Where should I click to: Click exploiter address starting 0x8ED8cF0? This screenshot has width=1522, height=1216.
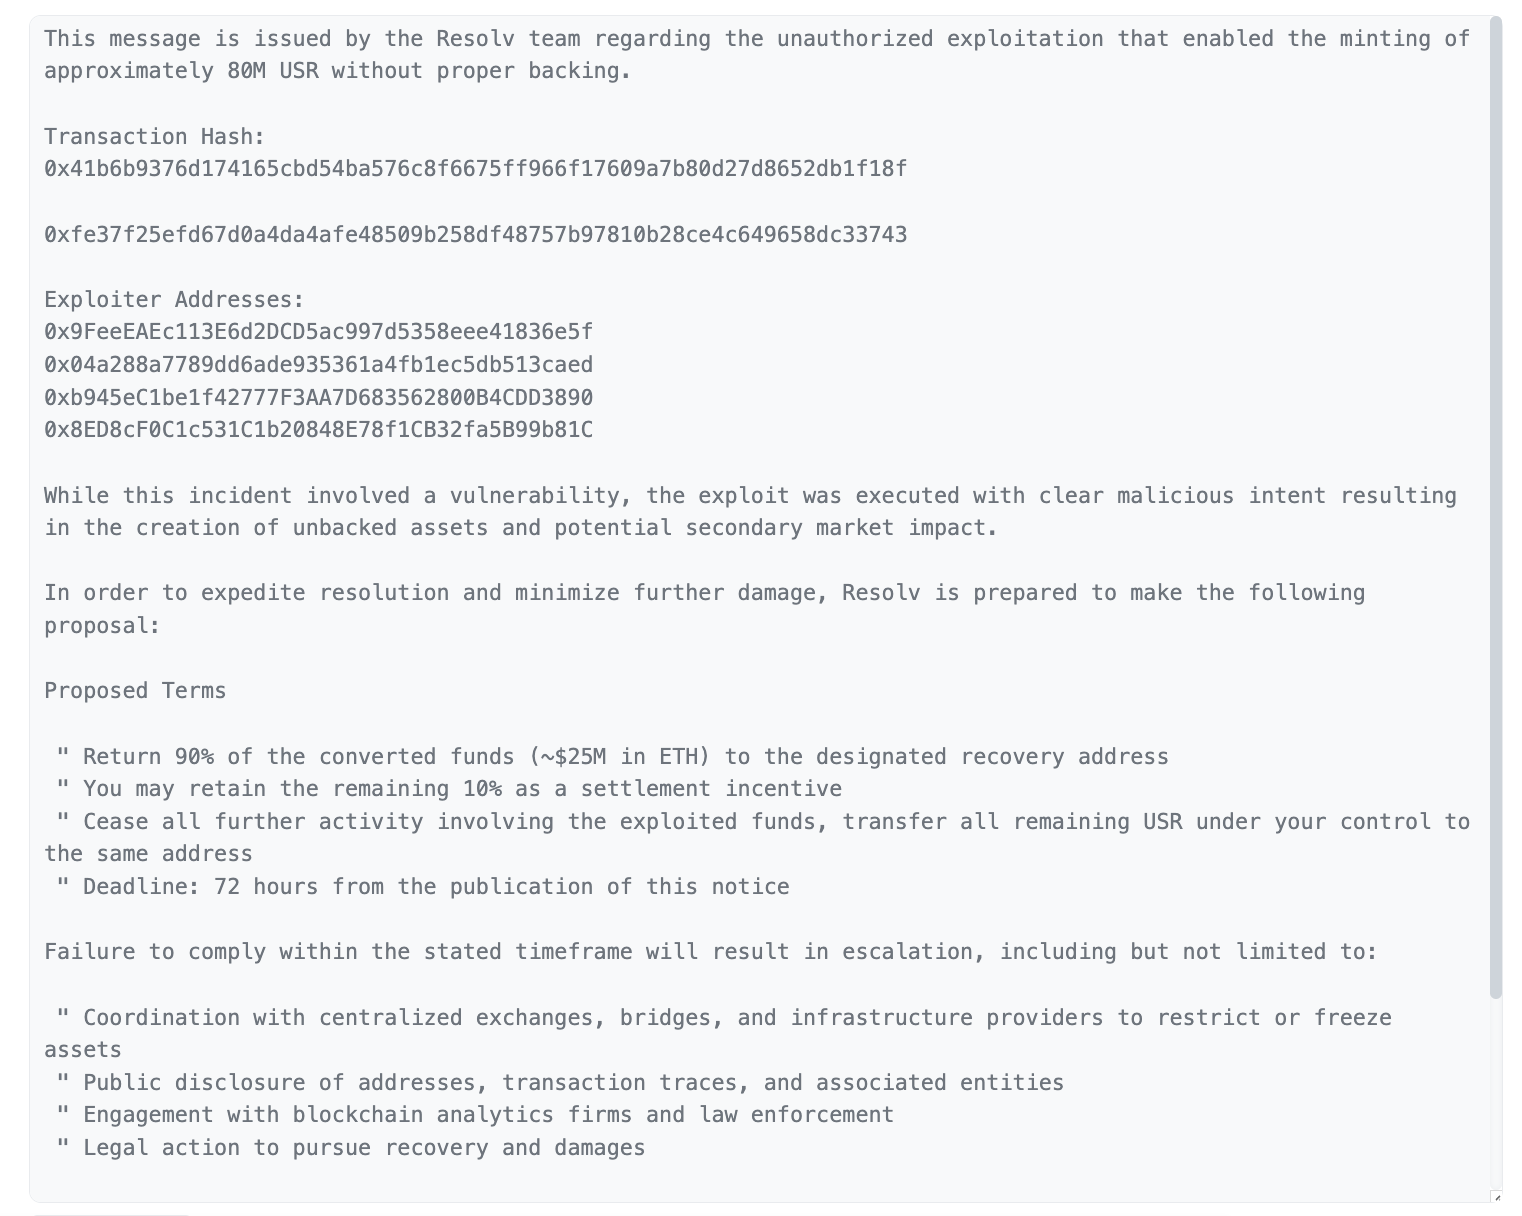(318, 430)
